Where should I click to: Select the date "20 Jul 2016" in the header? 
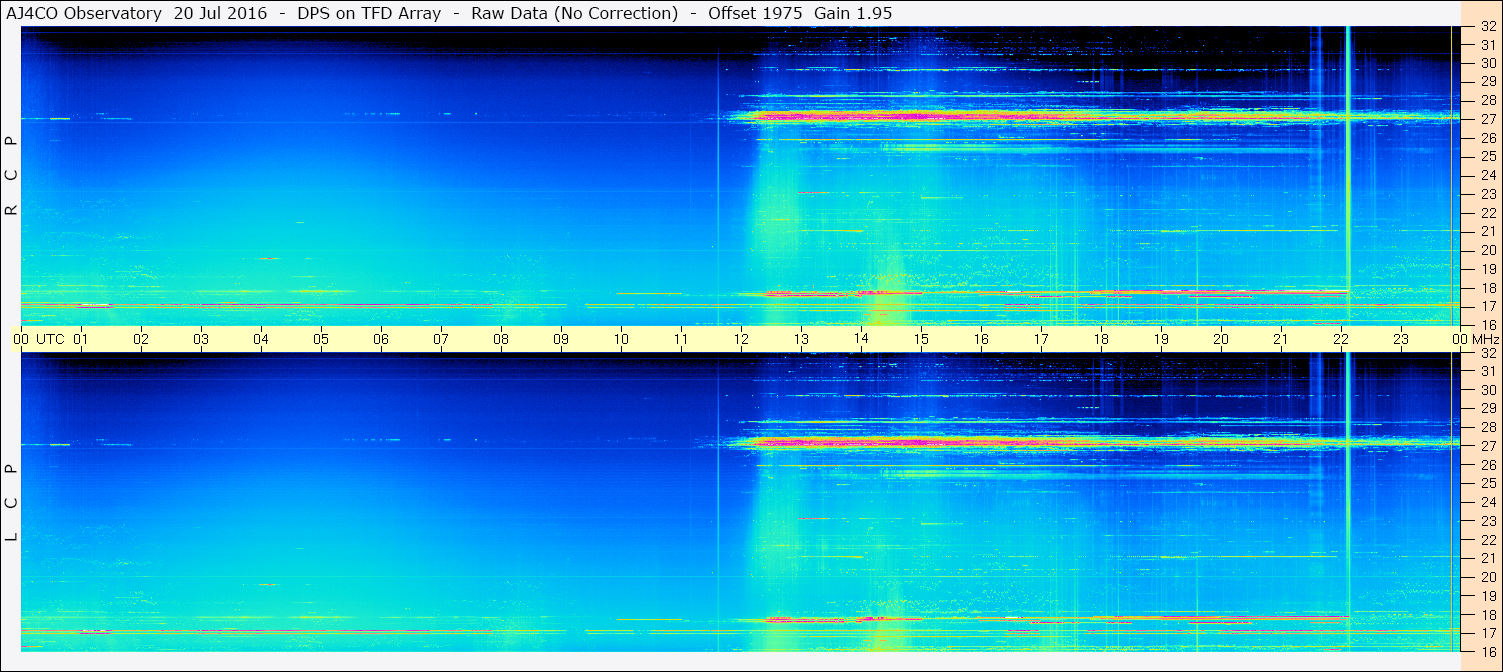[220, 13]
